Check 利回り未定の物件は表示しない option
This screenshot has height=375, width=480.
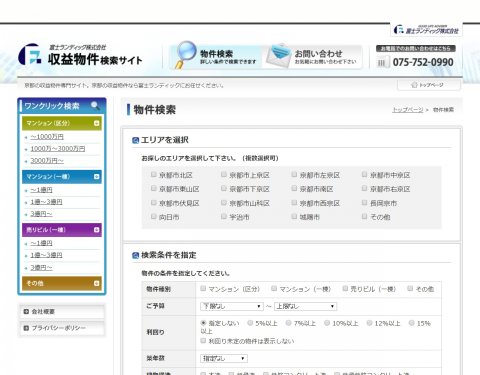[x=203, y=341]
